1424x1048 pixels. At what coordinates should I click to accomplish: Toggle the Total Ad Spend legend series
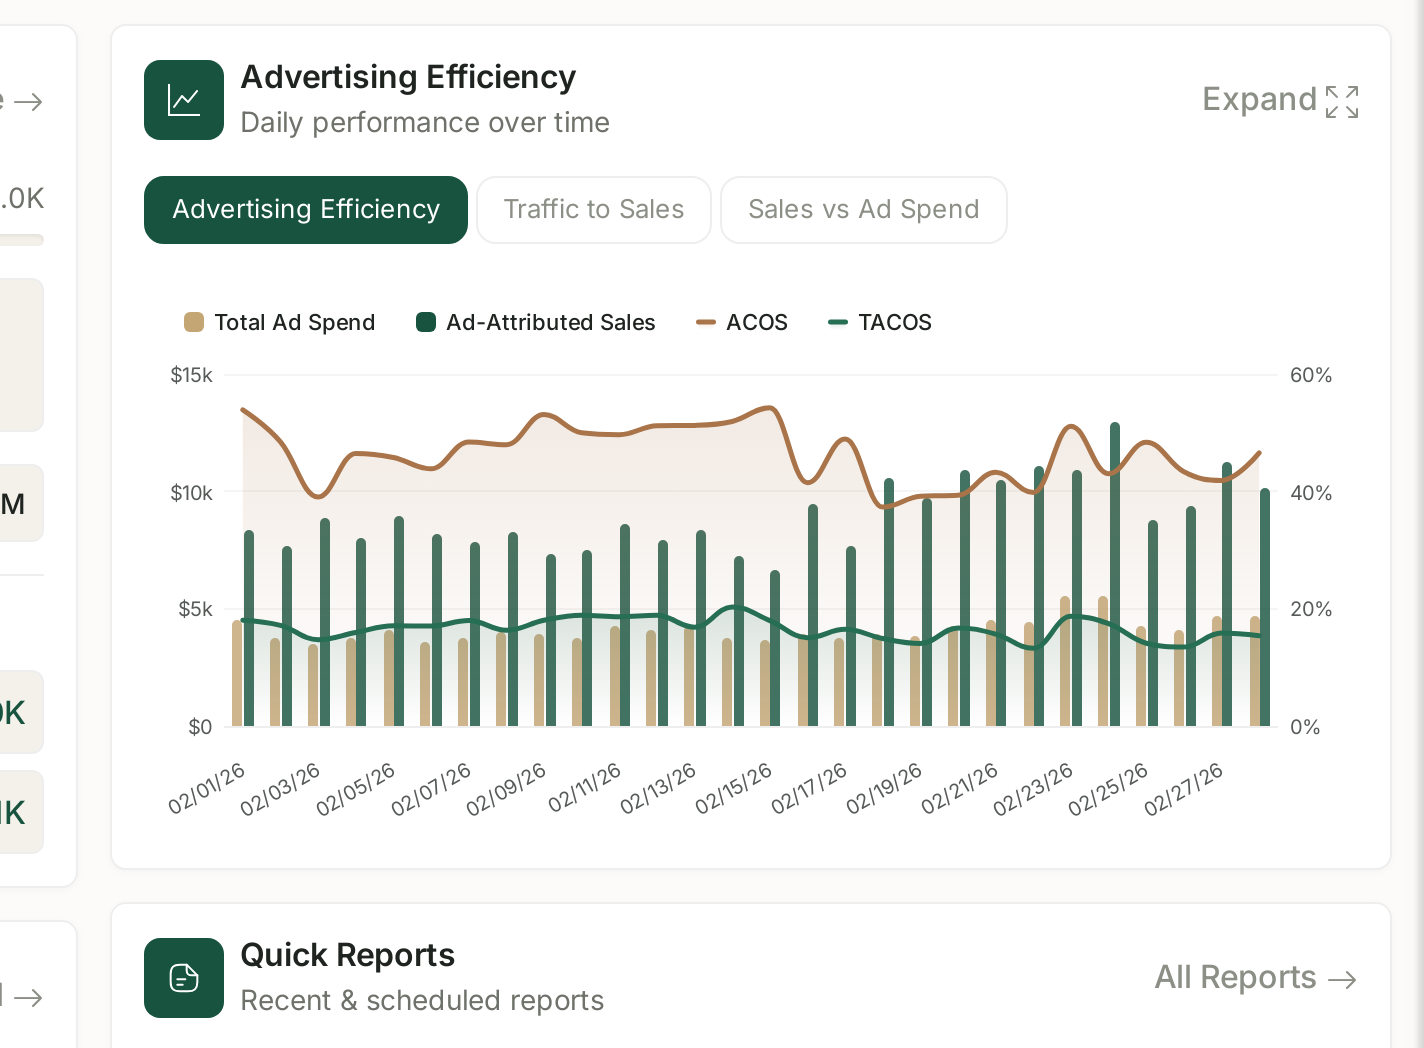tap(280, 322)
